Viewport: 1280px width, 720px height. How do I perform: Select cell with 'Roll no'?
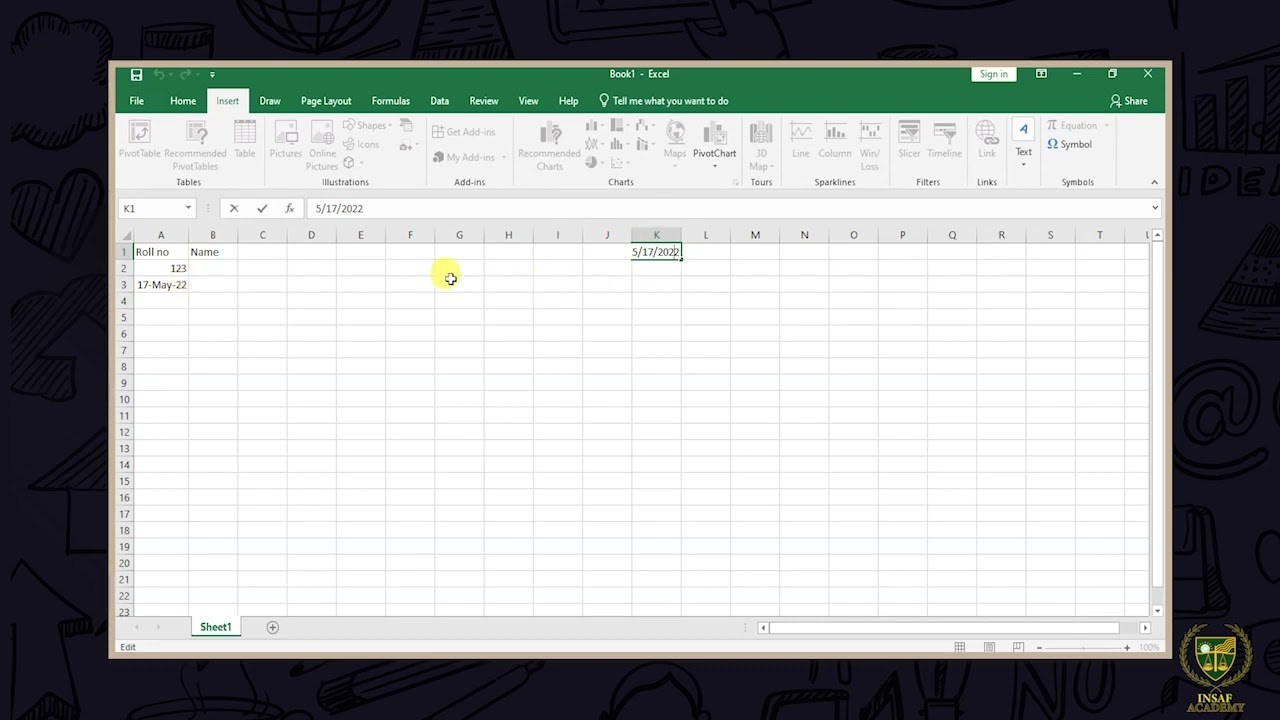[x=160, y=252]
